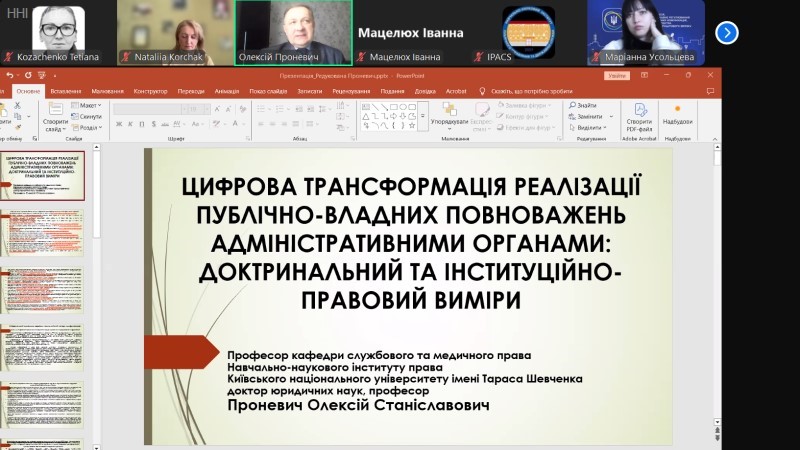Toggle Underline (П) formatting
The width and height of the screenshot is (800, 450).
(x=142, y=124)
